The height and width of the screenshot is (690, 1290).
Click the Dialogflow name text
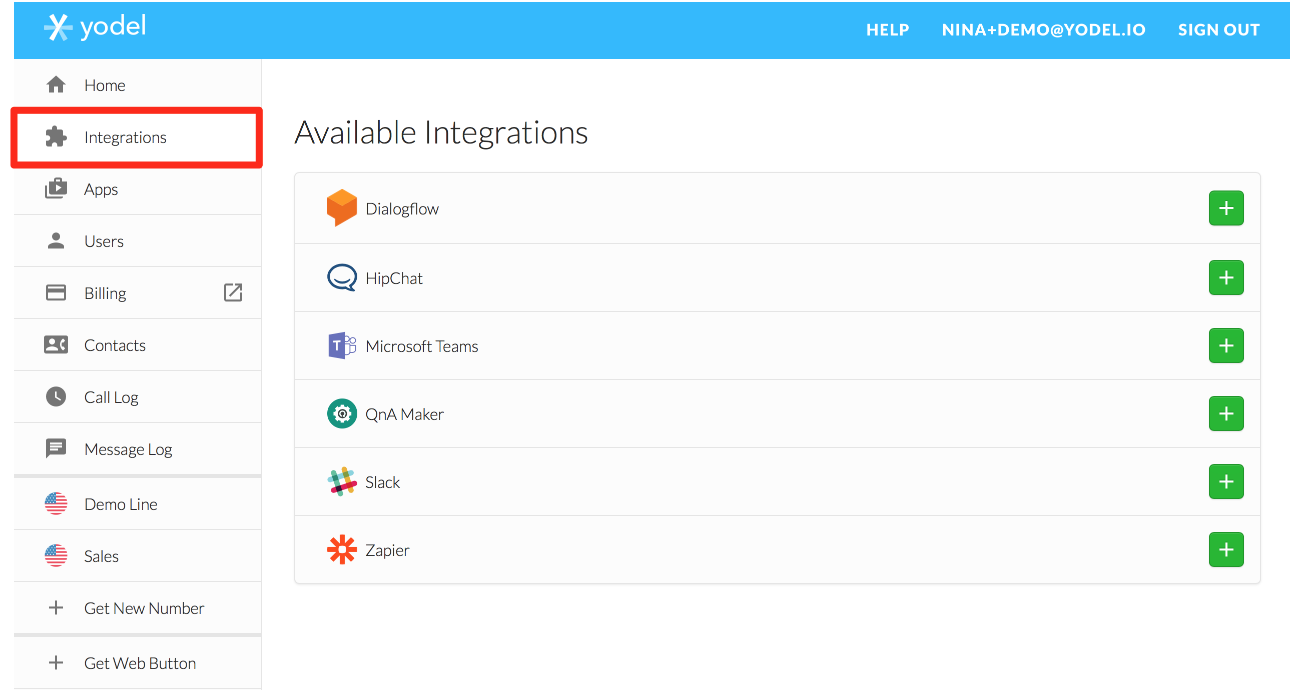[402, 209]
